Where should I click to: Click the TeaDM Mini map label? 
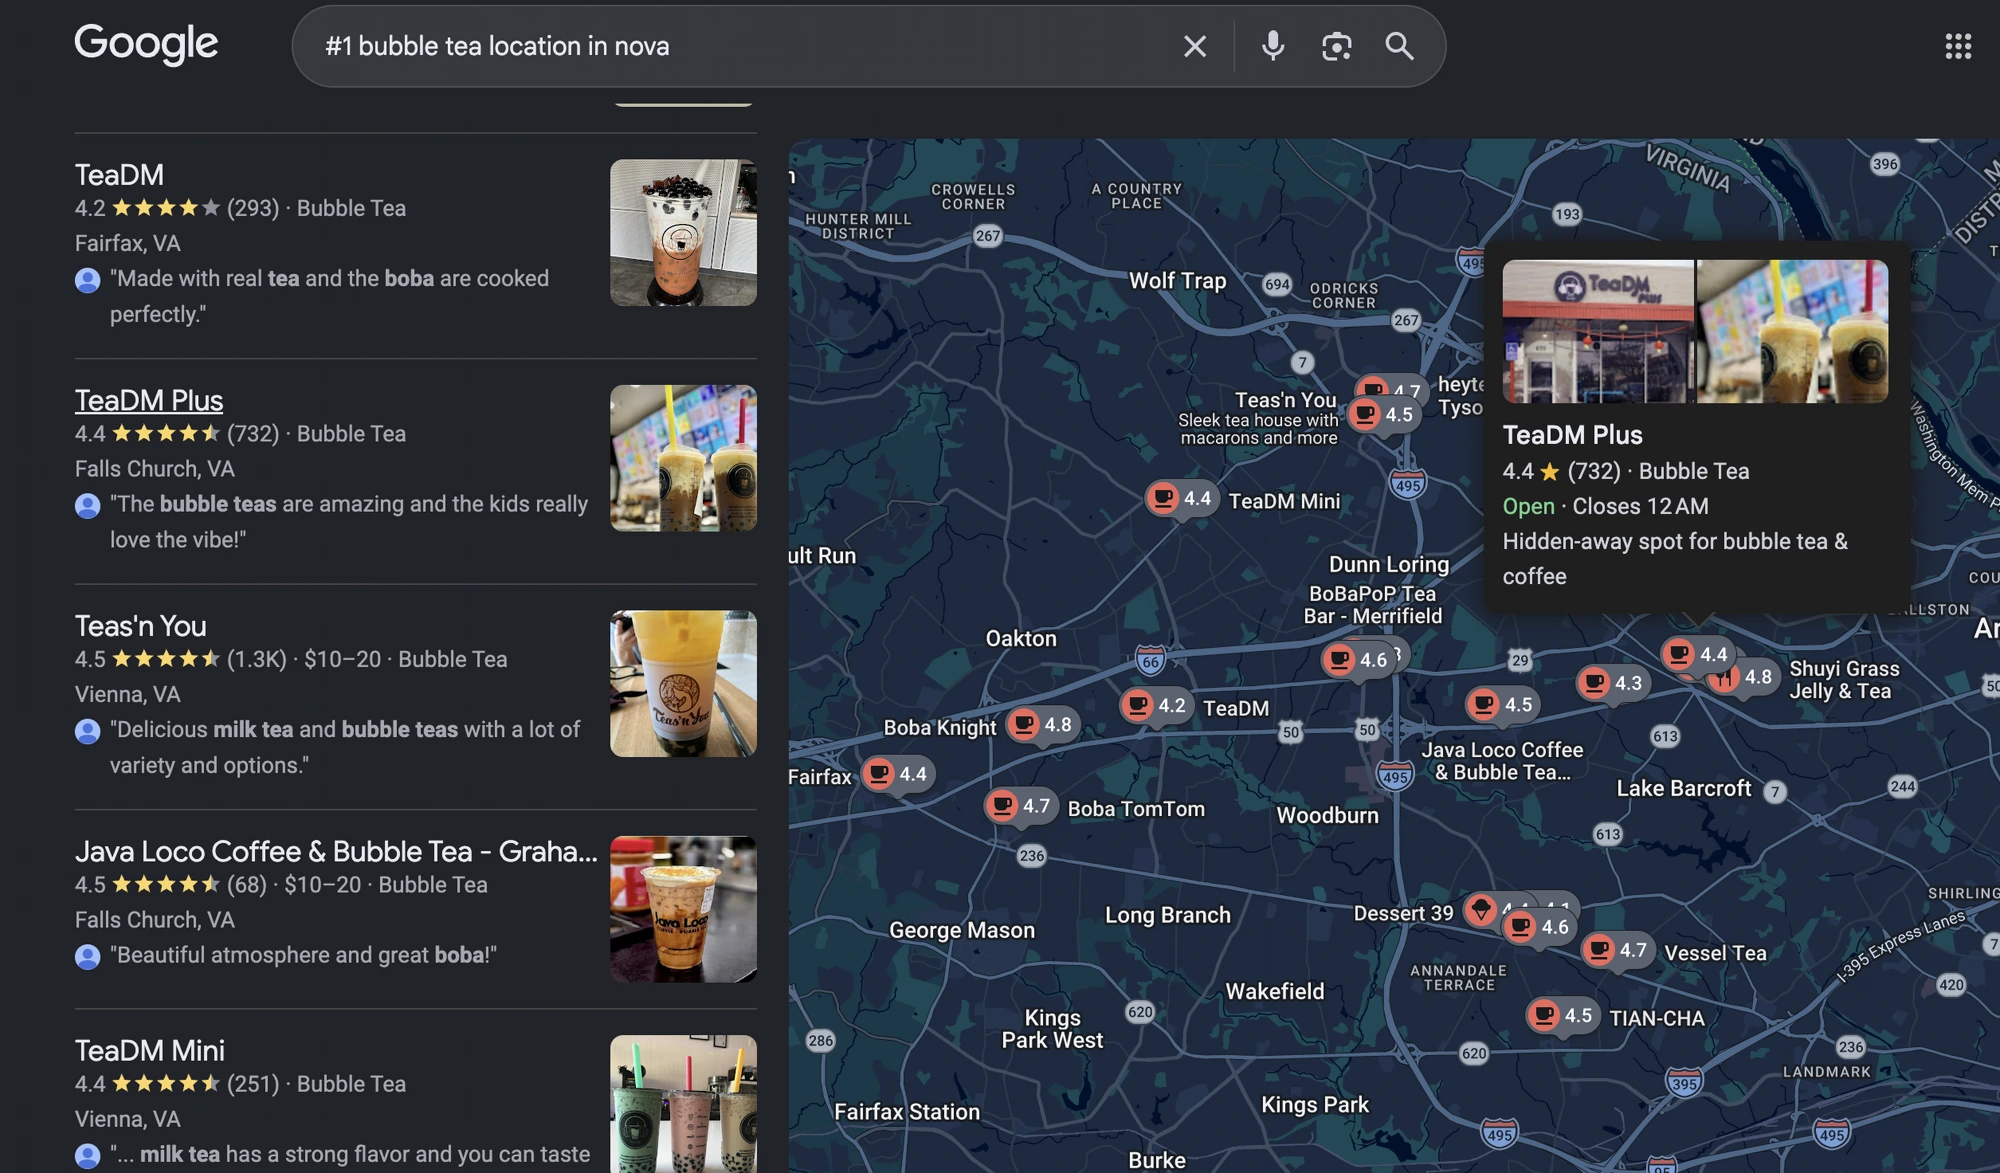pos(1284,501)
